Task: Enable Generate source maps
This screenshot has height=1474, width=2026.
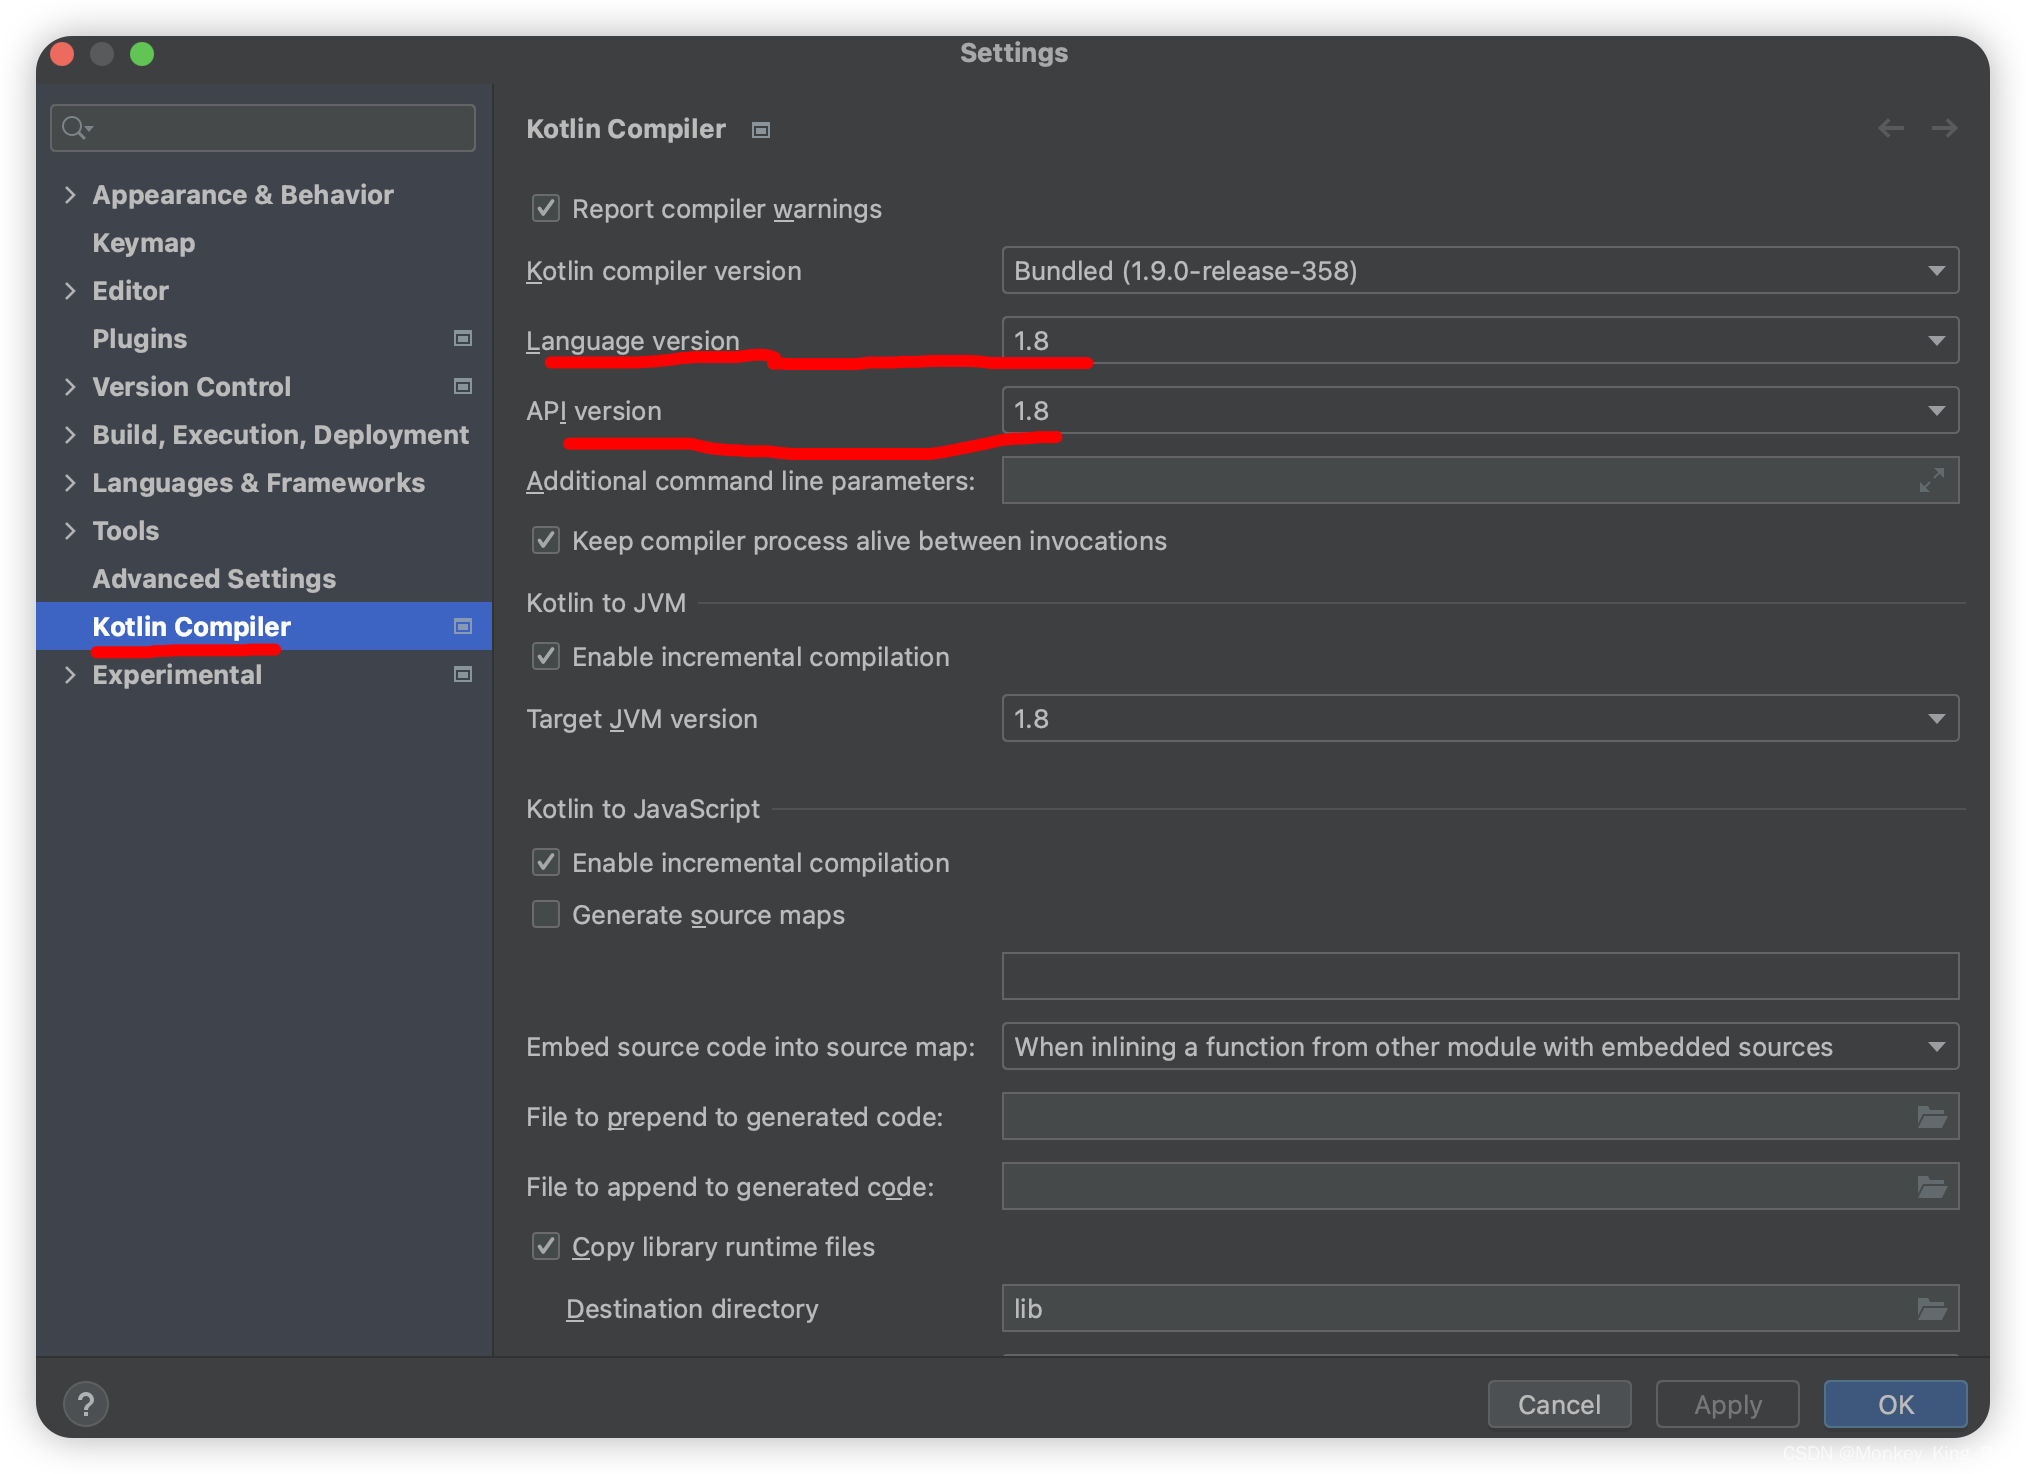Action: (545, 913)
